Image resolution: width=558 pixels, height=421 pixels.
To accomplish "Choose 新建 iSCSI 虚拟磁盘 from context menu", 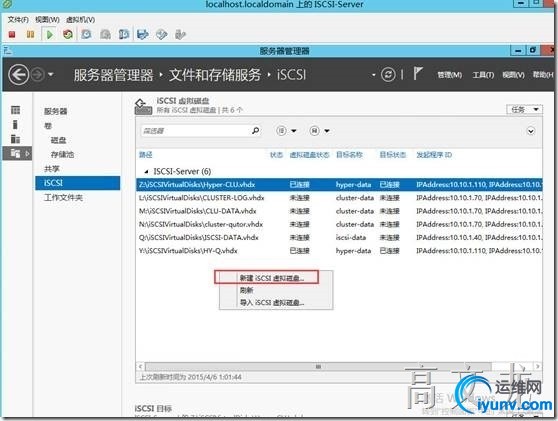I will coord(272,278).
